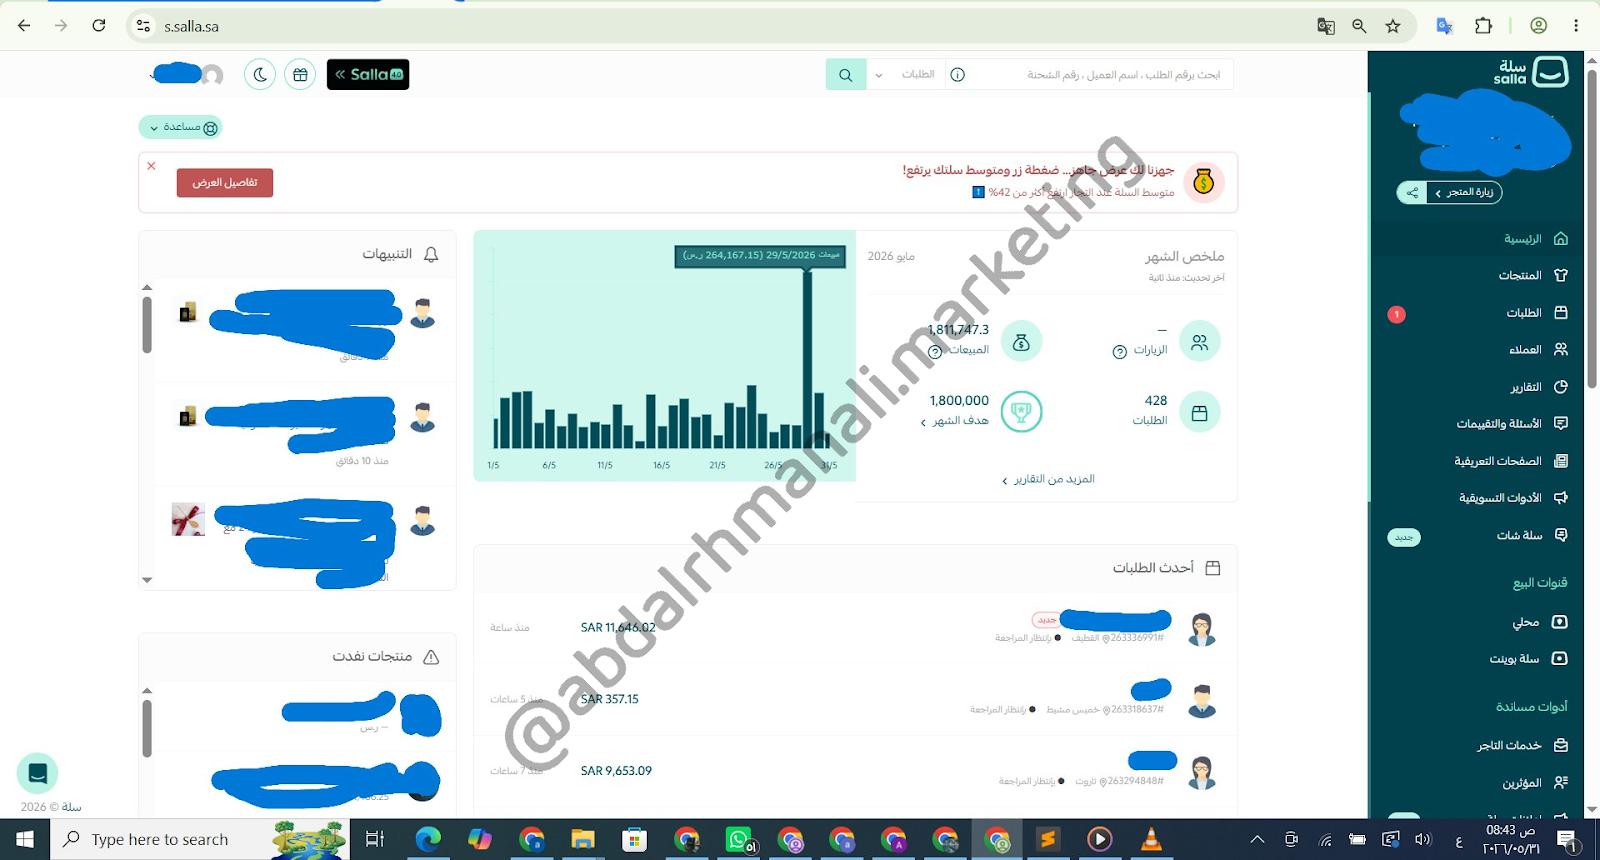The height and width of the screenshot is (860, 1600).
Task: Open File Explorer from the taskbar
Action: coord(583,839)
